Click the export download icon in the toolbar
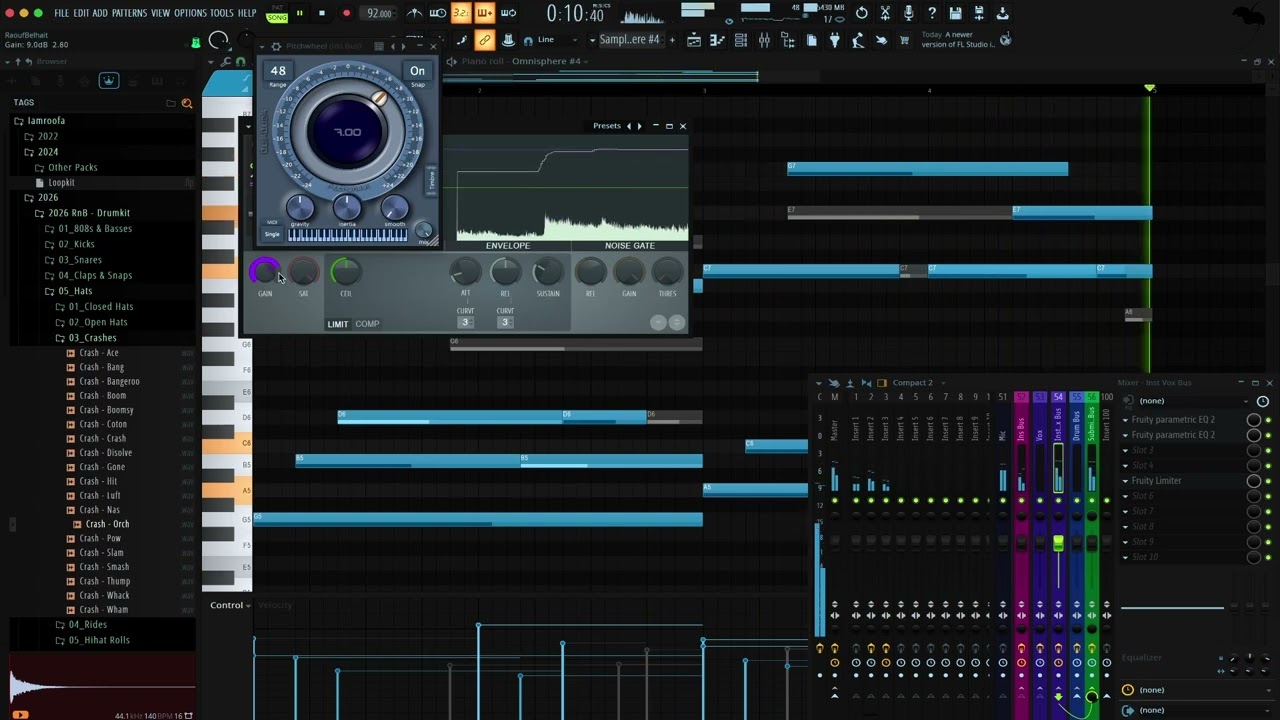 (x=1003, y=13)
